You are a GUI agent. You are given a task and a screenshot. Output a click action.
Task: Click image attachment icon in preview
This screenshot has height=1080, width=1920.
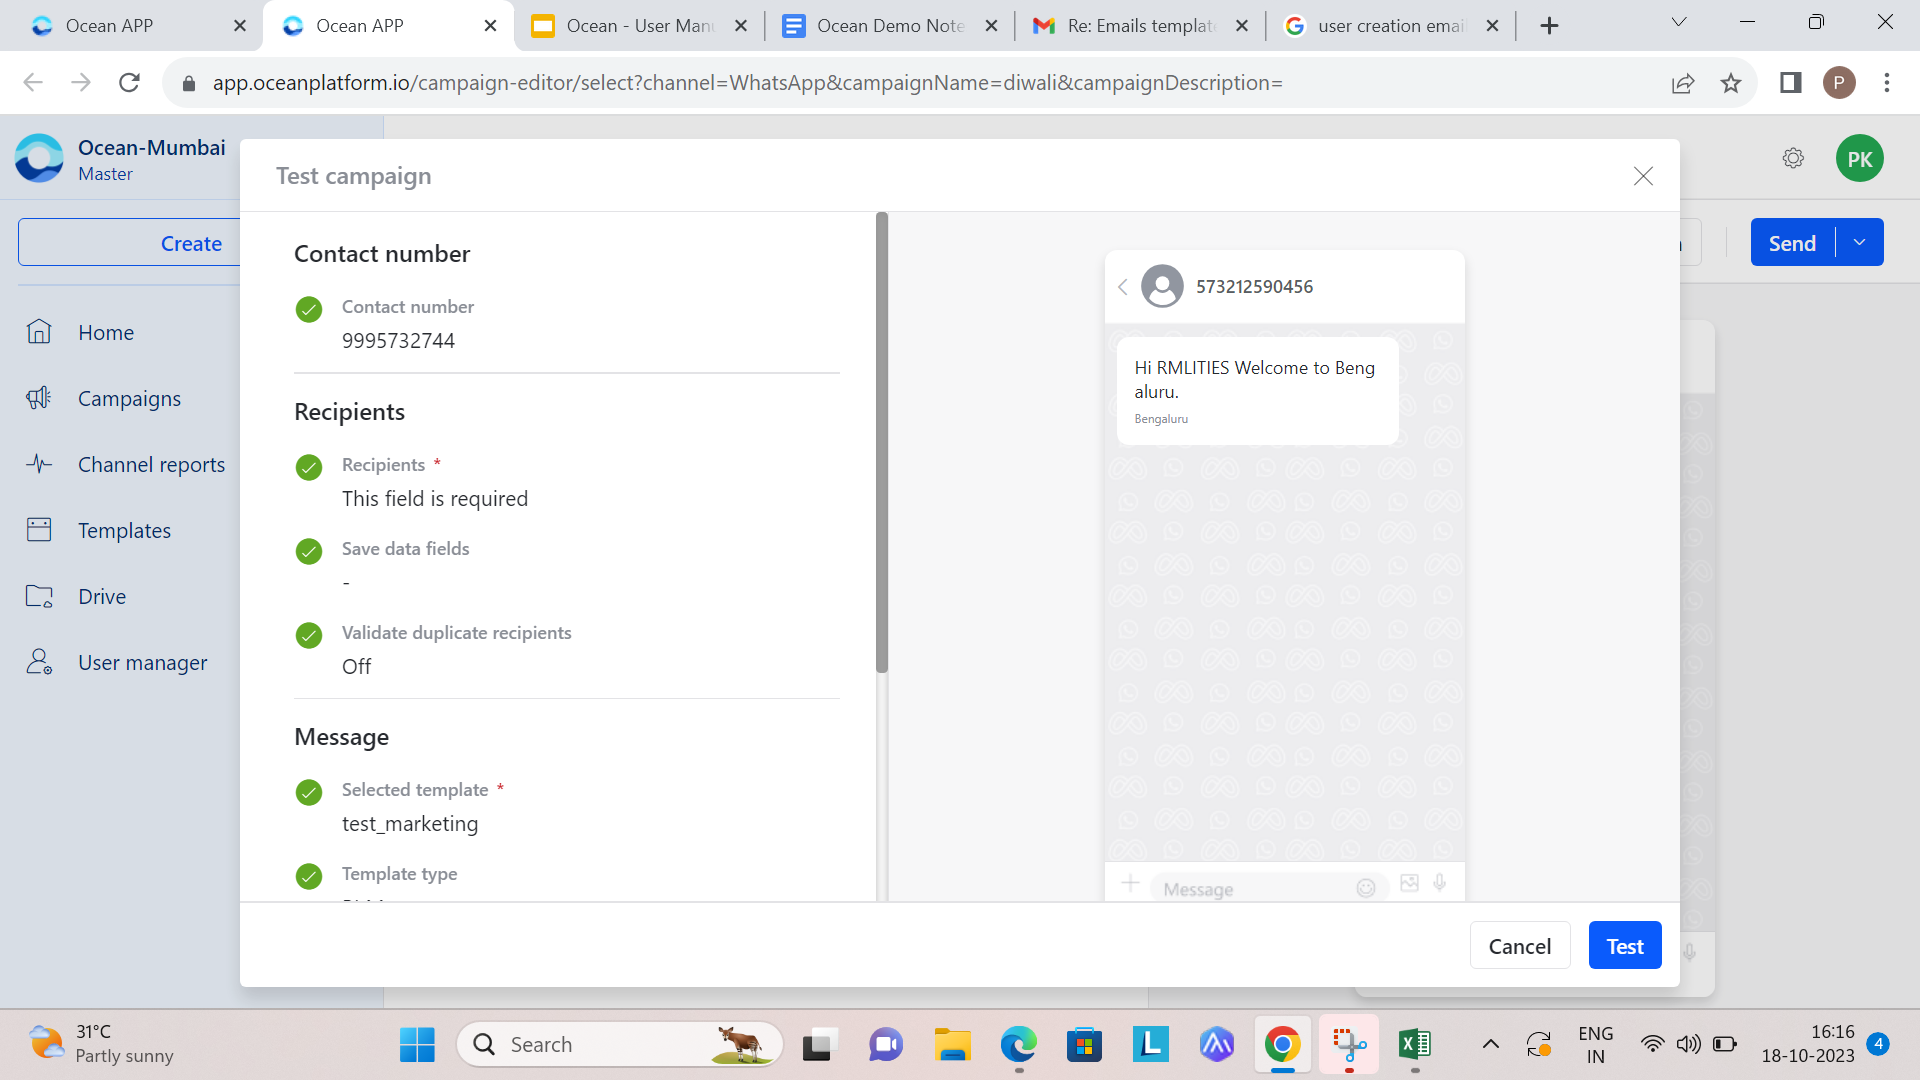pos(1410,883)
